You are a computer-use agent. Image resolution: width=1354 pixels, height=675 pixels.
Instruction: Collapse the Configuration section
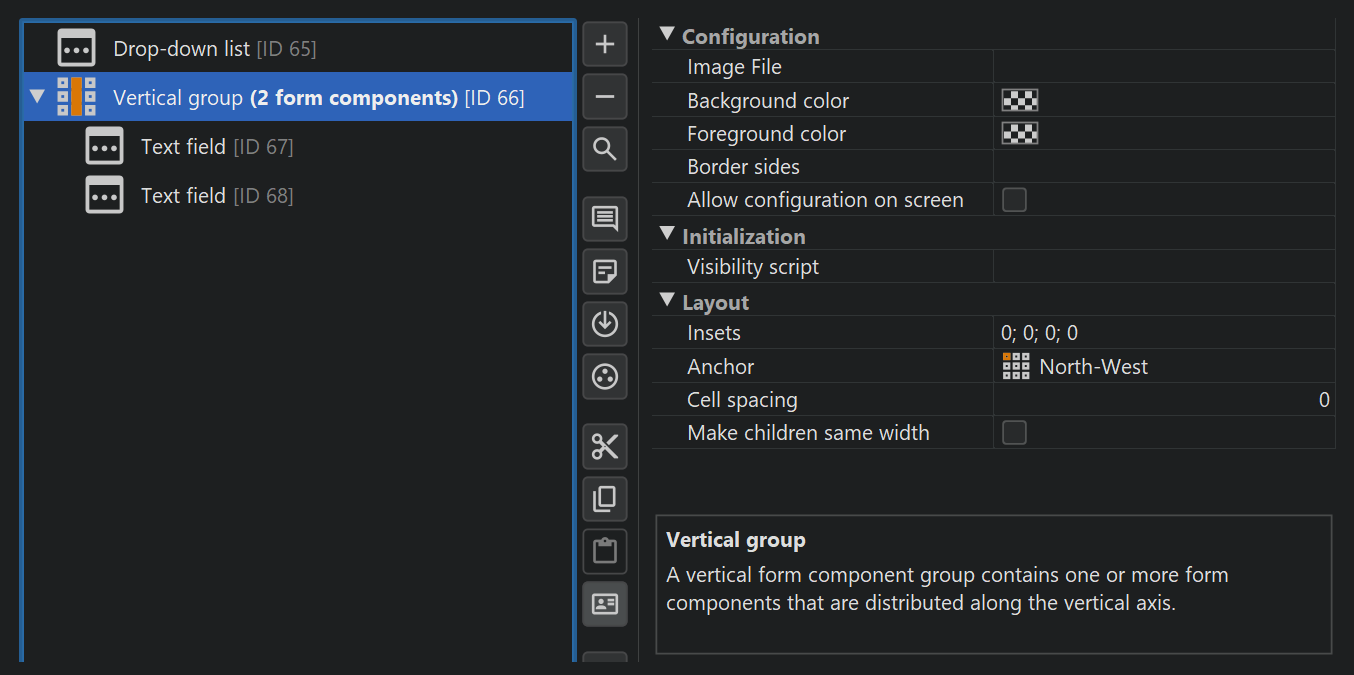(x=667, y=35)
